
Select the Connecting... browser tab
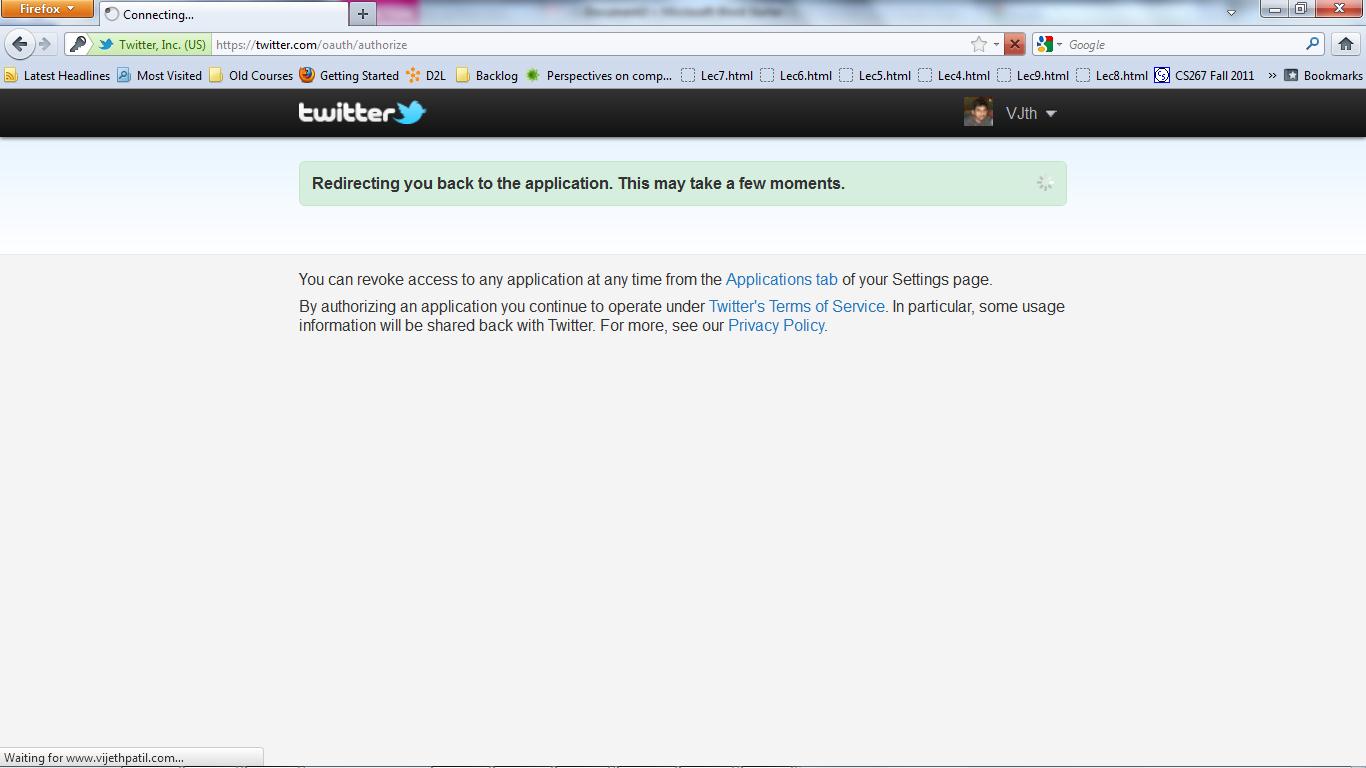click(224, 14)
